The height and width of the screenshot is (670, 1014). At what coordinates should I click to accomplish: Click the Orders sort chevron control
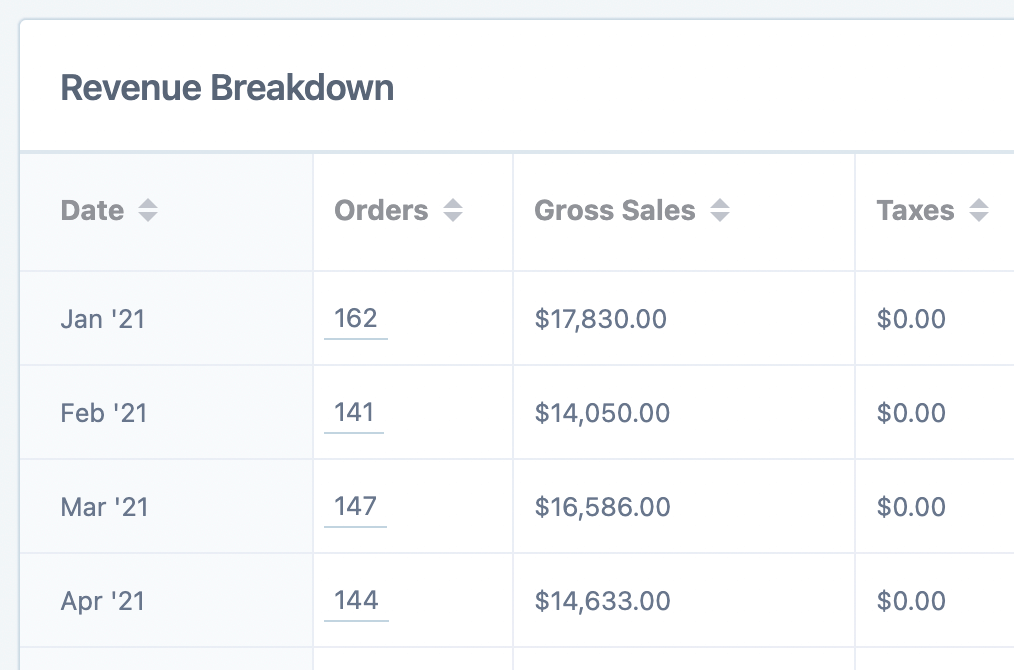(x=453, y=210)
